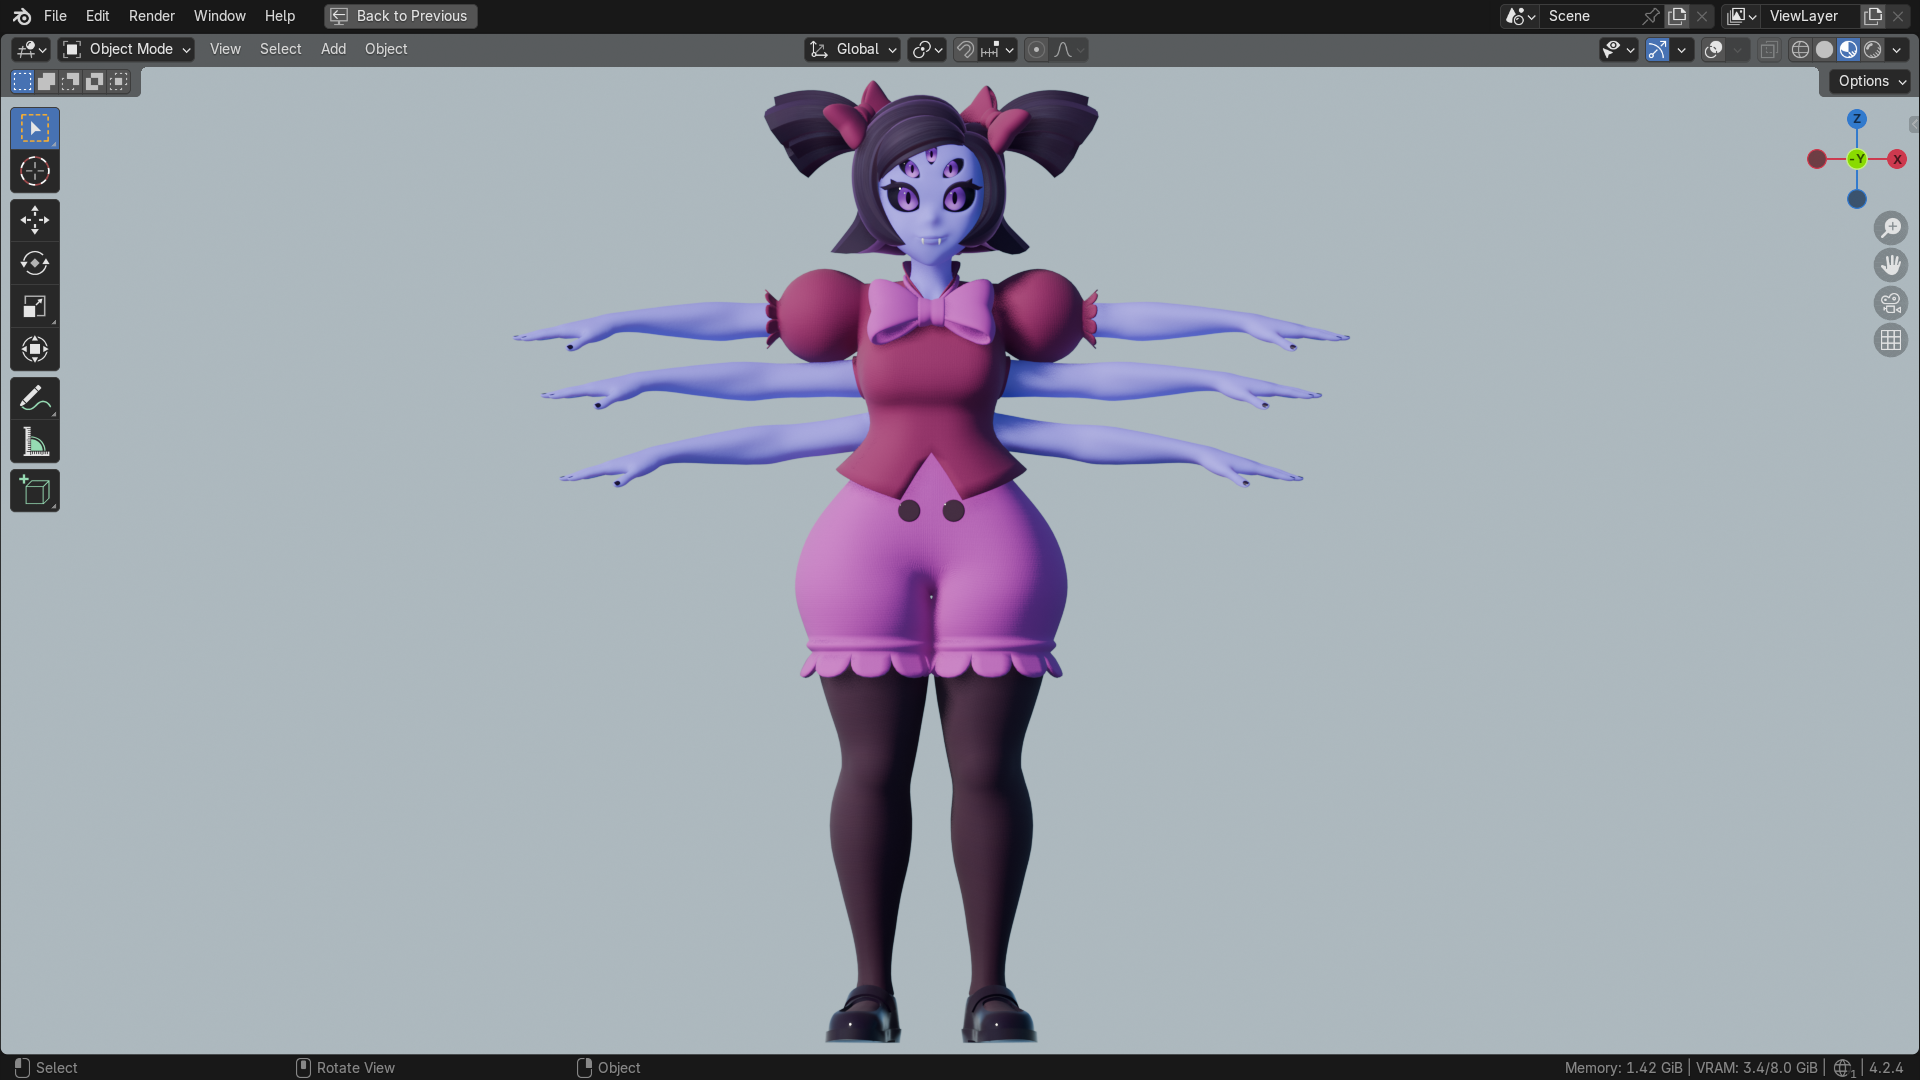Activate the Move tool
The height and width of the screenshot is (1080, 1920).
[35, 220]
